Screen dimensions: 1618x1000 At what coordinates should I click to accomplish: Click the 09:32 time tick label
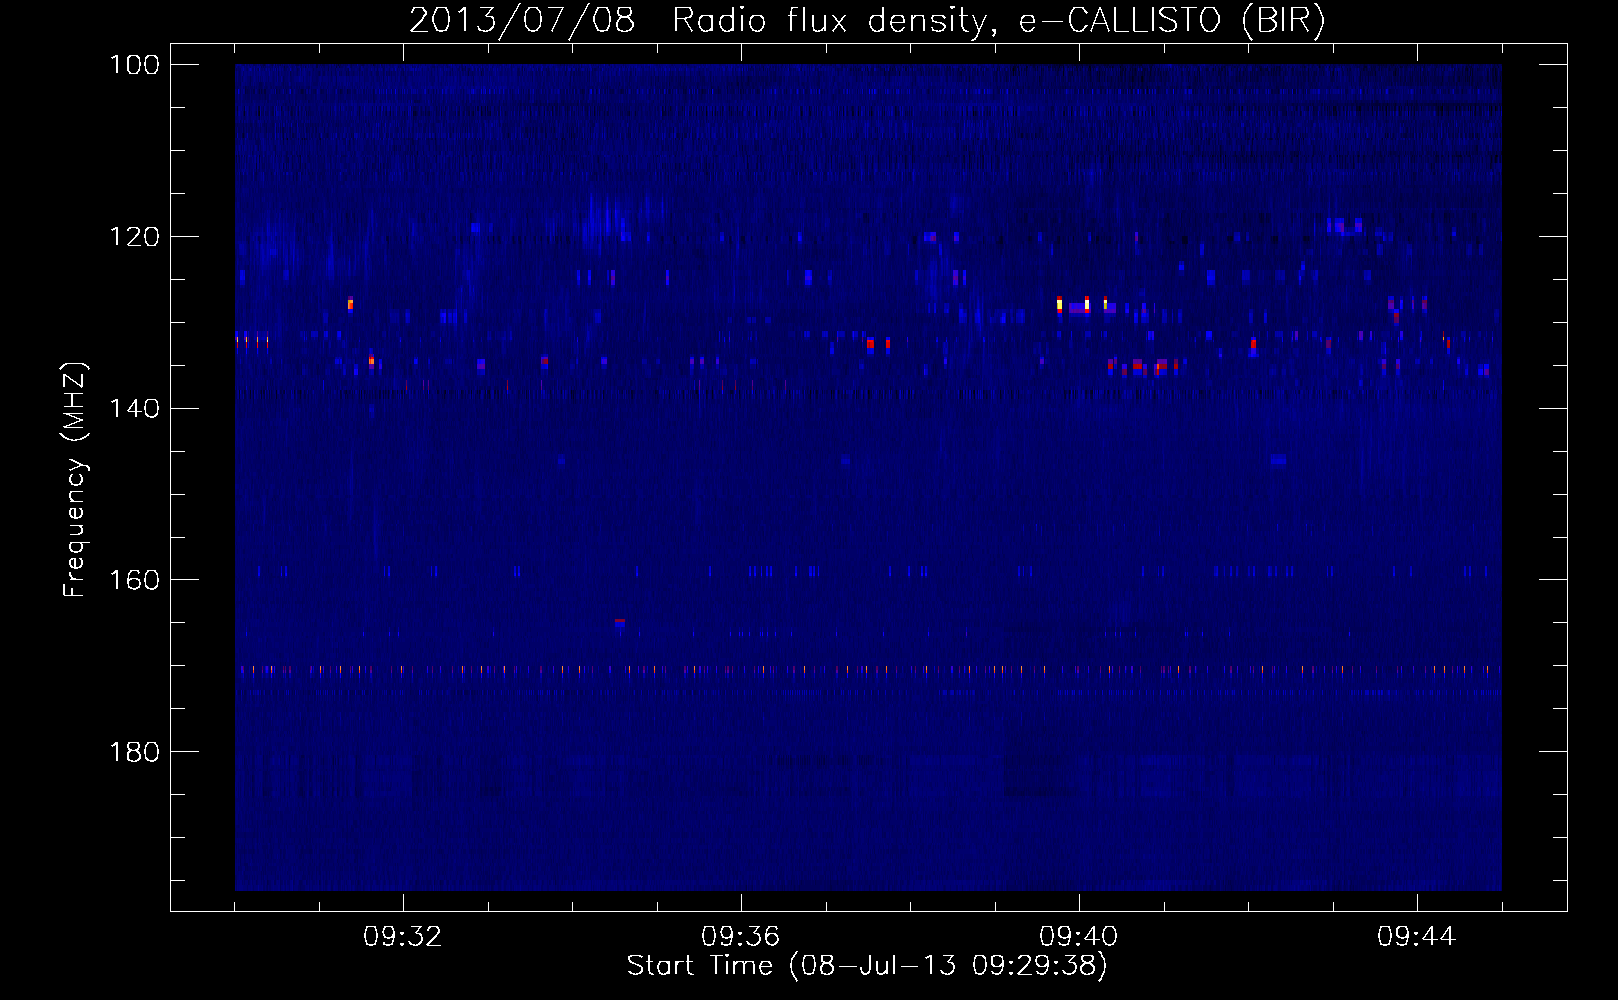click(403, 937)
